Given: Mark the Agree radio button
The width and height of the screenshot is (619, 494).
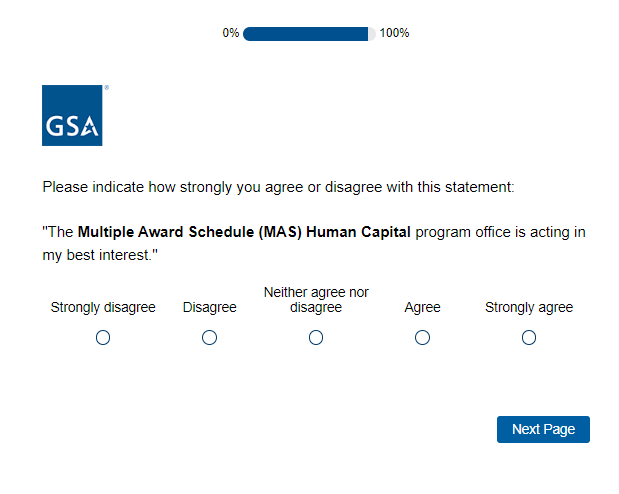Looking at the screenshot, I should click(422, 338).
